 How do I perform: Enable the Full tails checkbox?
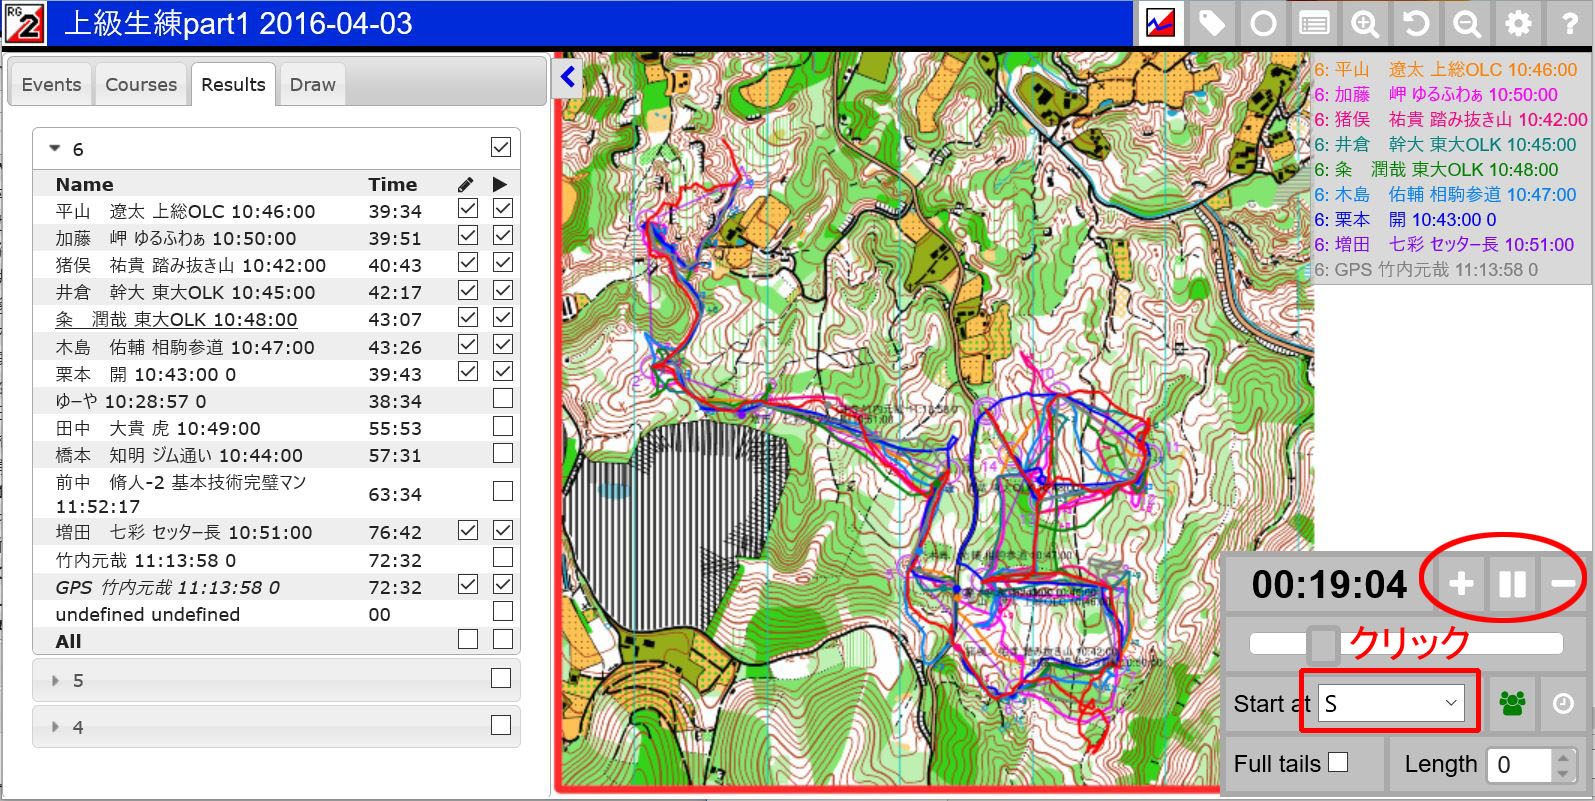click(1338, 762)
